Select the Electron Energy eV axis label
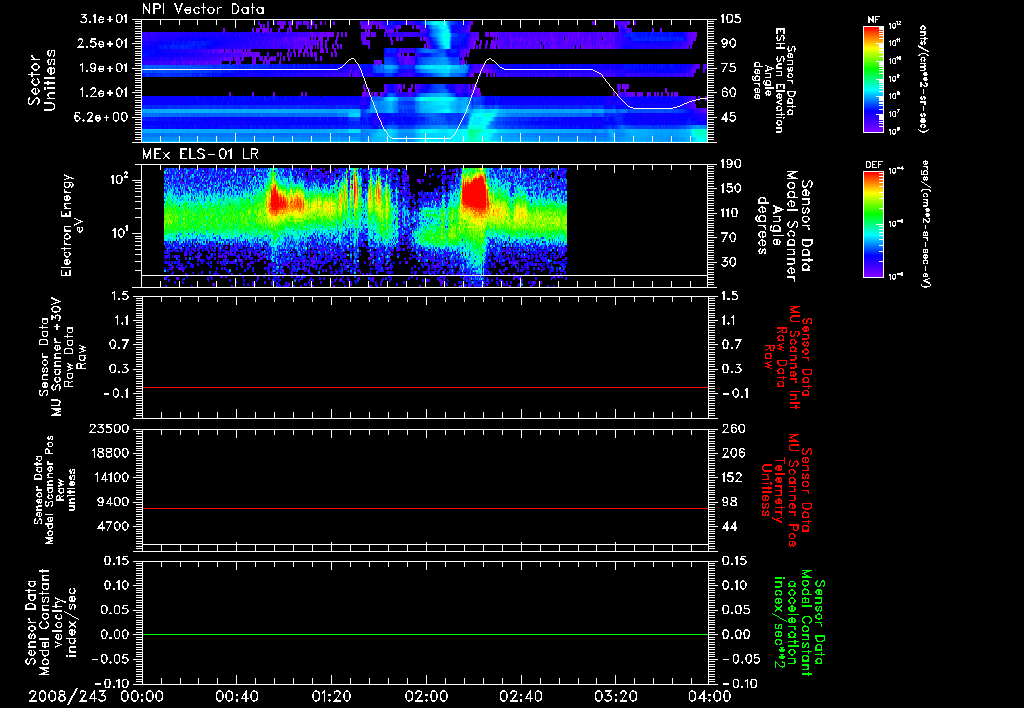This screenshot has width=1024, height=708. pos(73,225)
